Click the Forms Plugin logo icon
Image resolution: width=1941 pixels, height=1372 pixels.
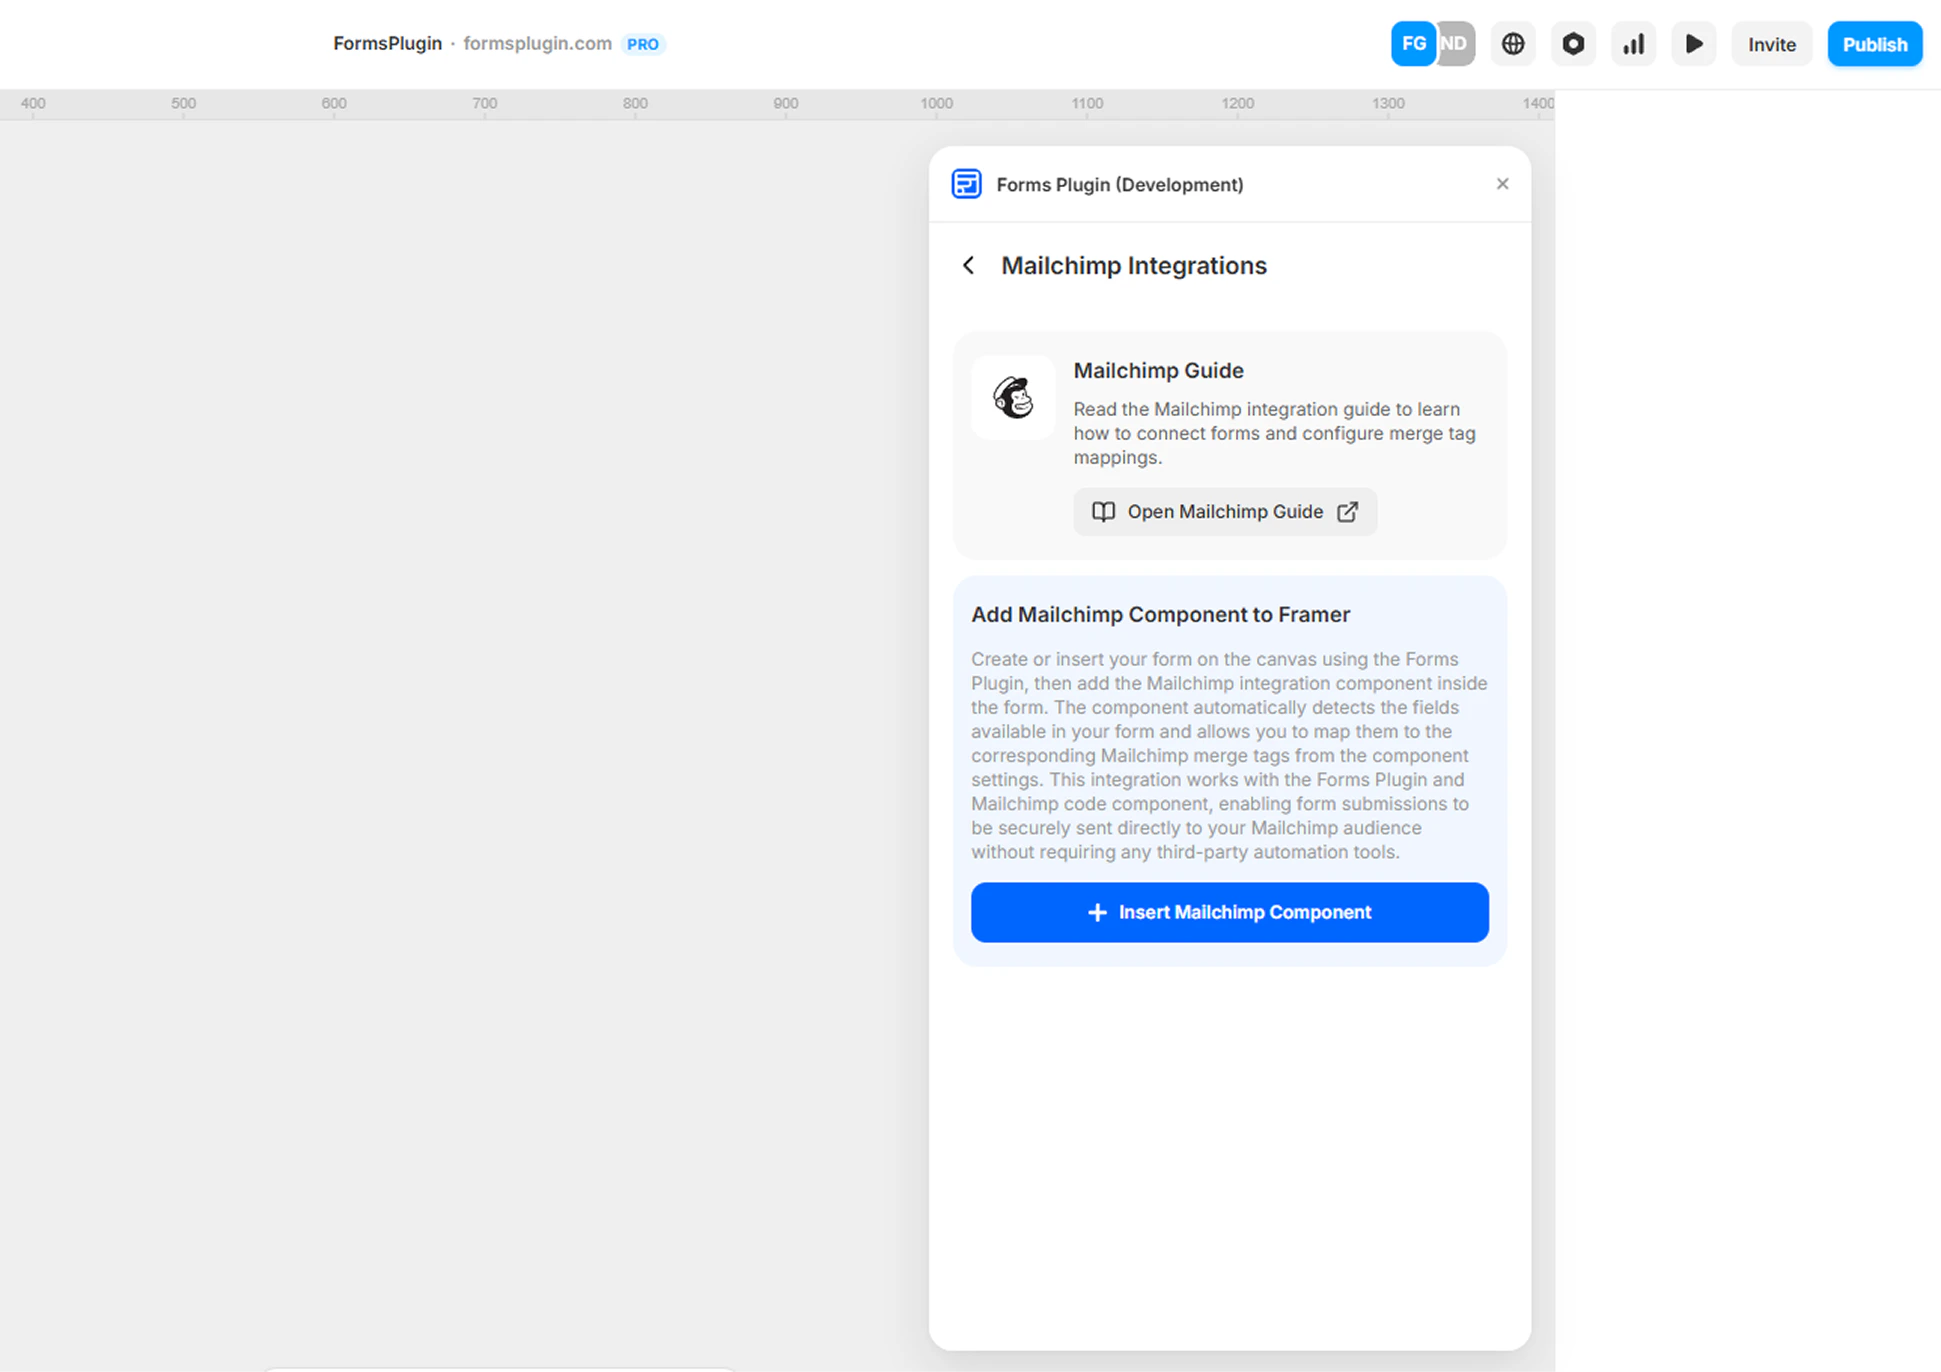(966, 184)
